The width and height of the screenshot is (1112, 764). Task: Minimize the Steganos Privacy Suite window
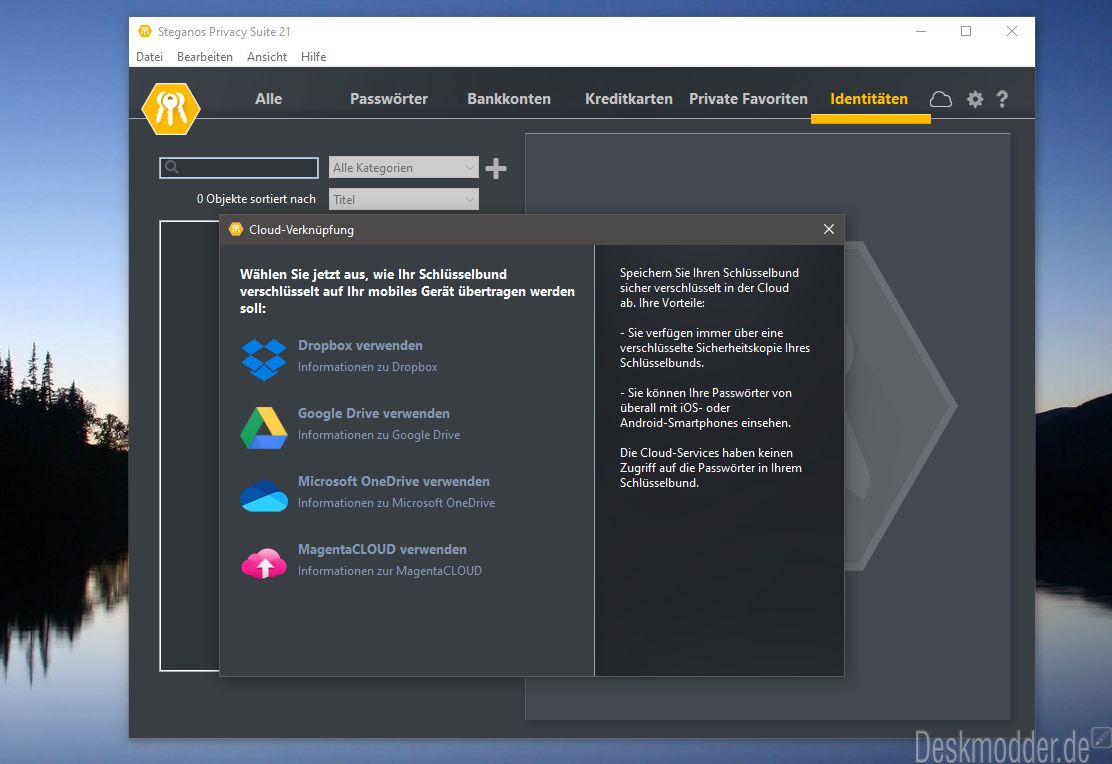[x=921, y=31]
